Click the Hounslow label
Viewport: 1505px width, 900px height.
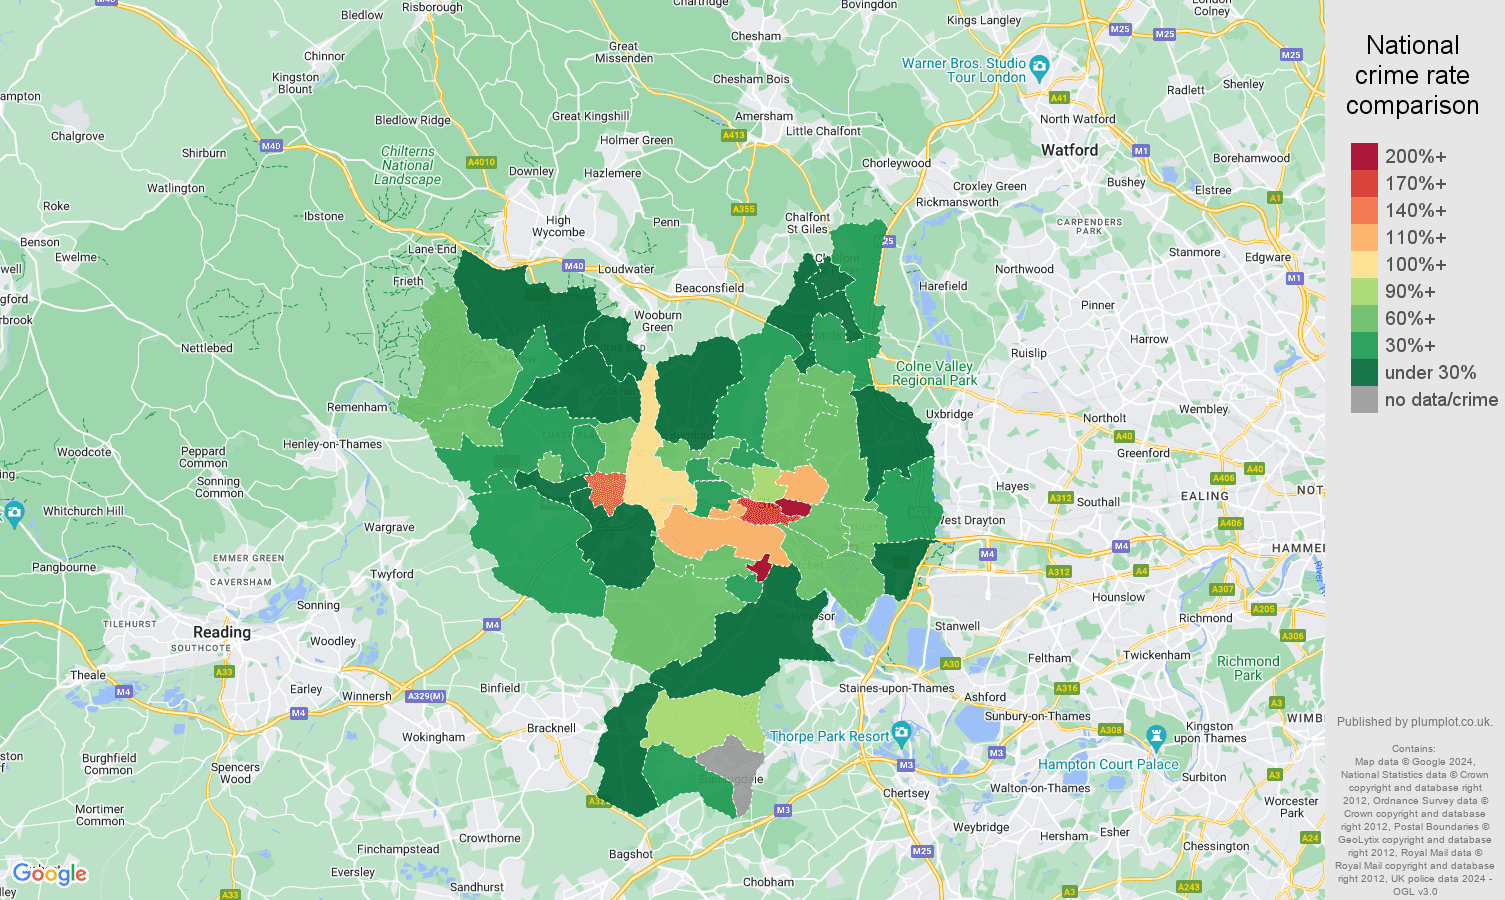click(x=1118, y=597)
